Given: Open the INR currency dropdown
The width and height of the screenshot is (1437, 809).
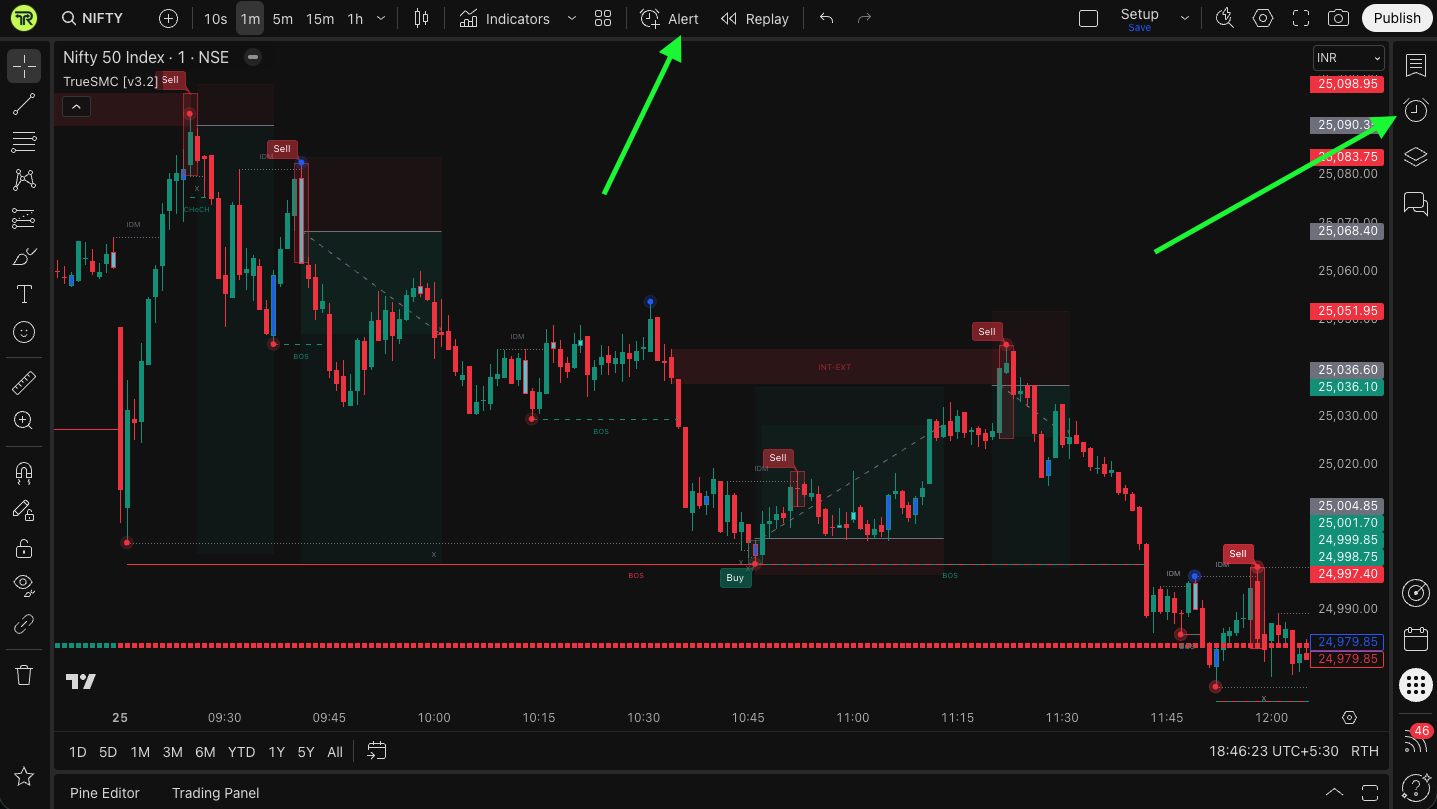Looking at the screenshot, I should 1348,58.
